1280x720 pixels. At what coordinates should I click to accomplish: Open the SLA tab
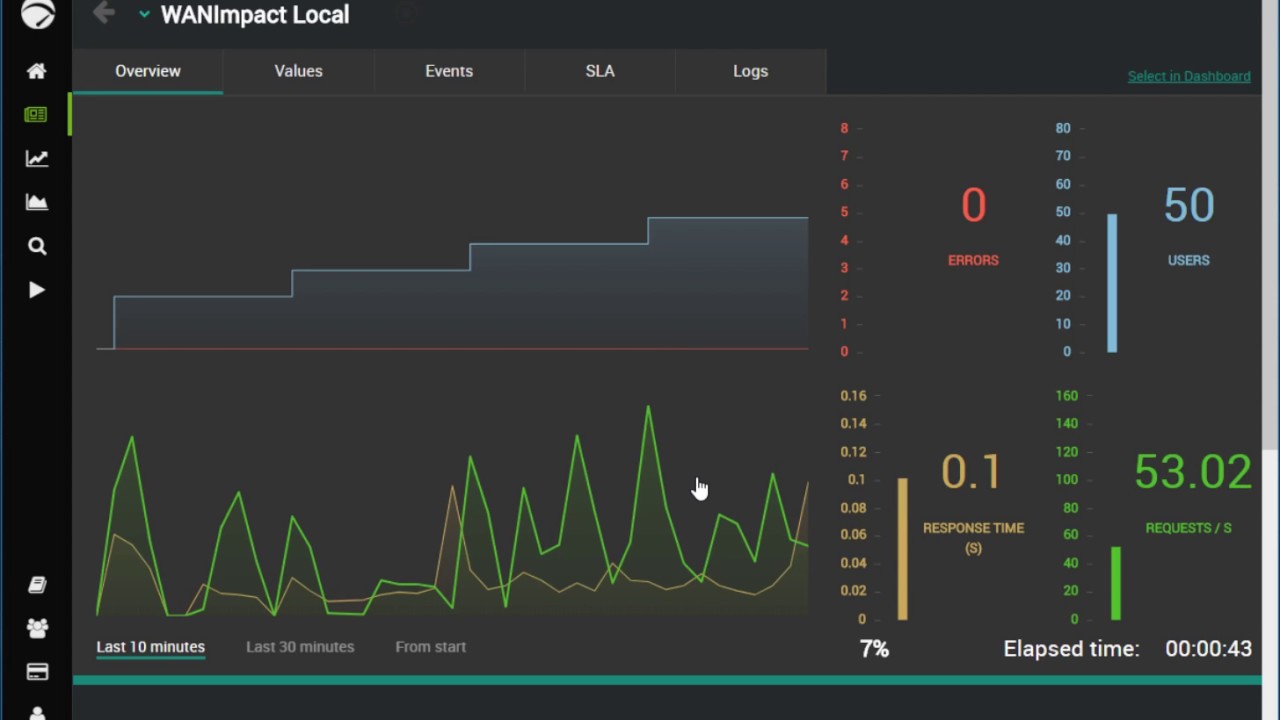[600, 71]
